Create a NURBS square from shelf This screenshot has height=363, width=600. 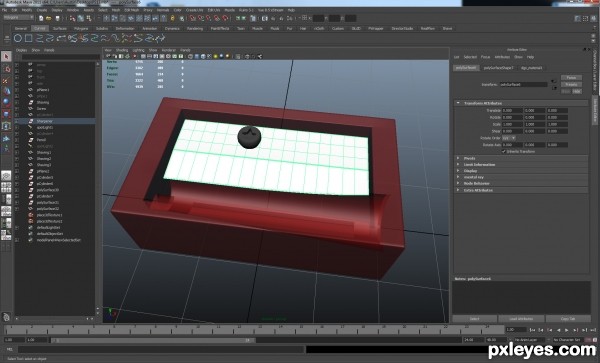point(29,38)
